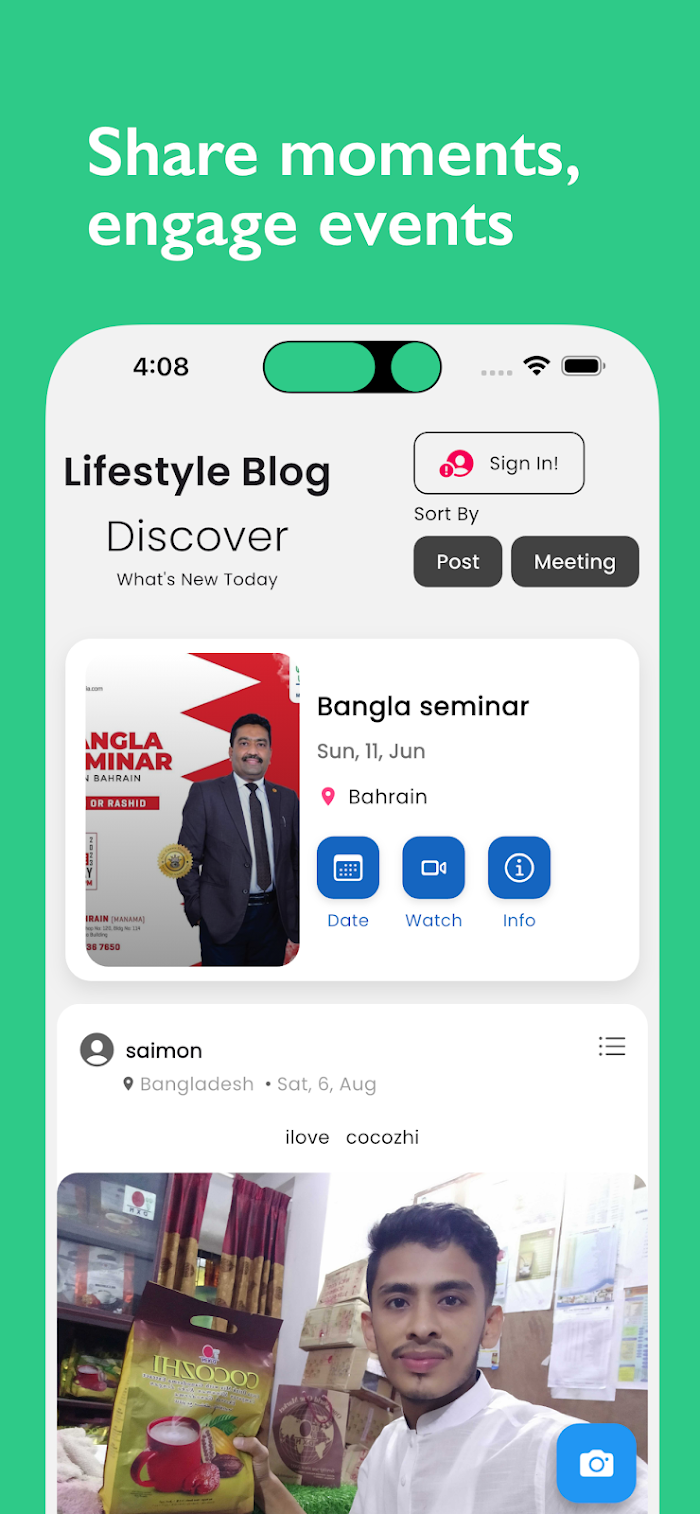Check the Wi-Fi status icon
The width and height of the screenshot is (700, 1514).
tap(537, 366)
